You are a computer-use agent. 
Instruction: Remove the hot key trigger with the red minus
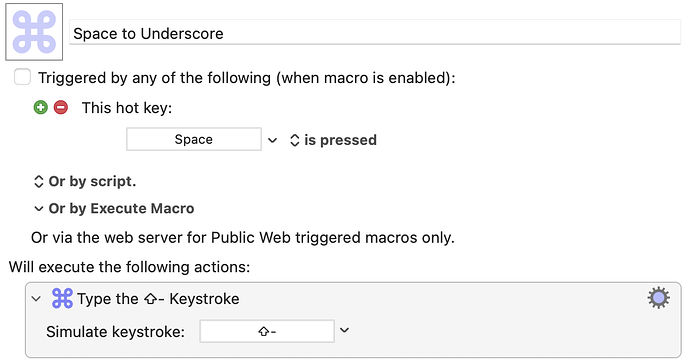tap(61, 107)
